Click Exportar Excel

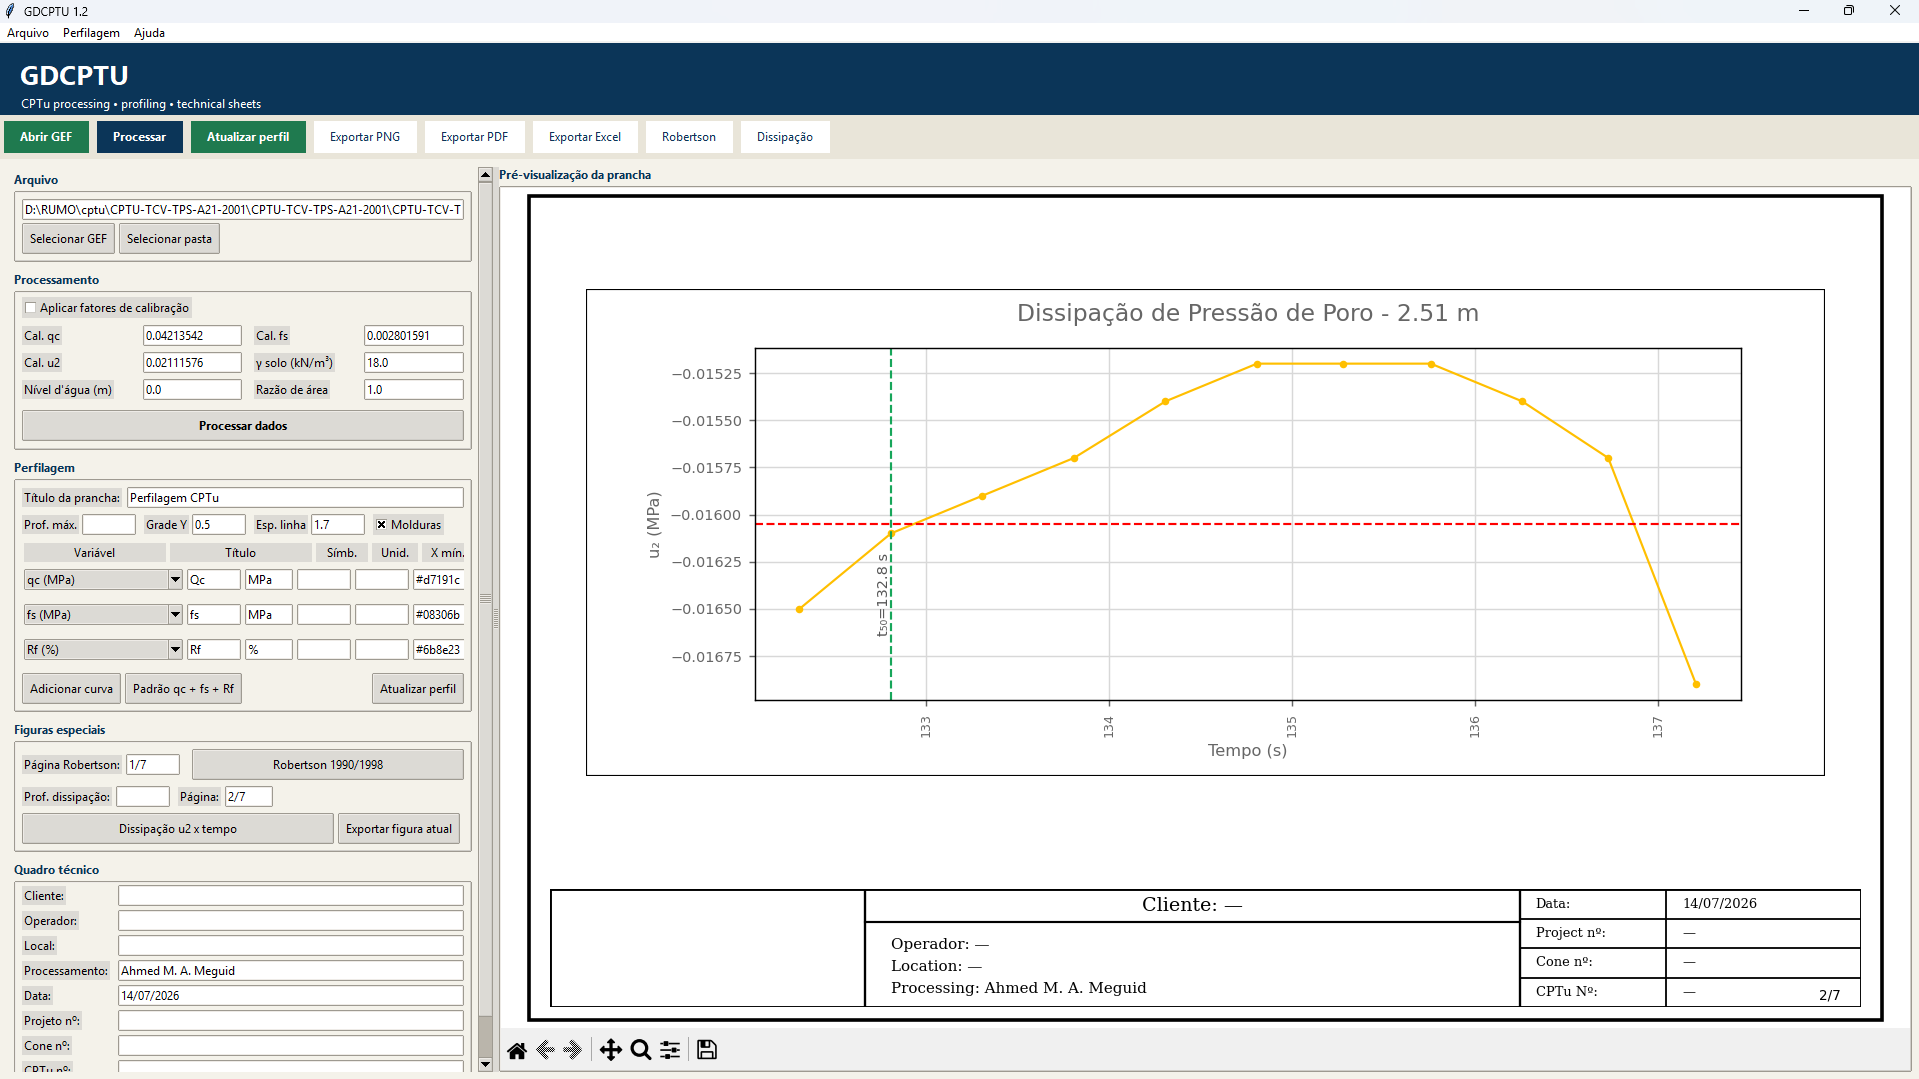coord(585,137)
